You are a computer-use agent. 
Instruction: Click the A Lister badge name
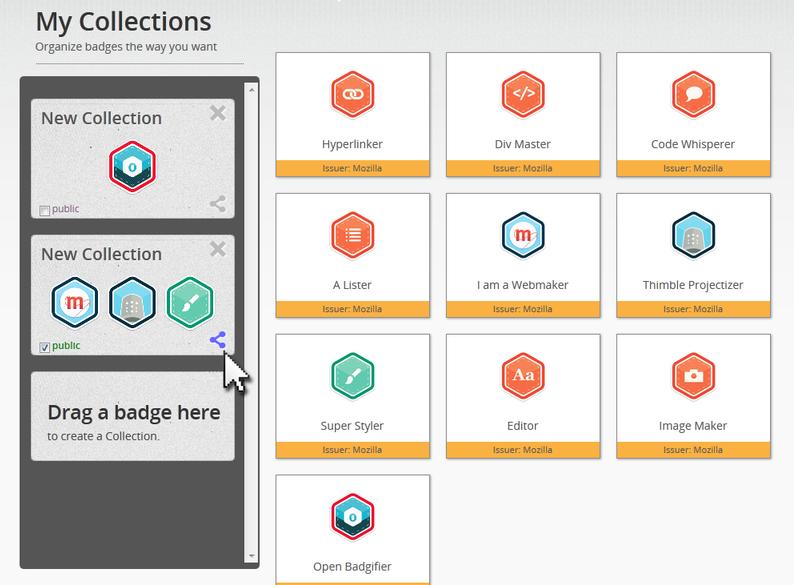point(352,285)
